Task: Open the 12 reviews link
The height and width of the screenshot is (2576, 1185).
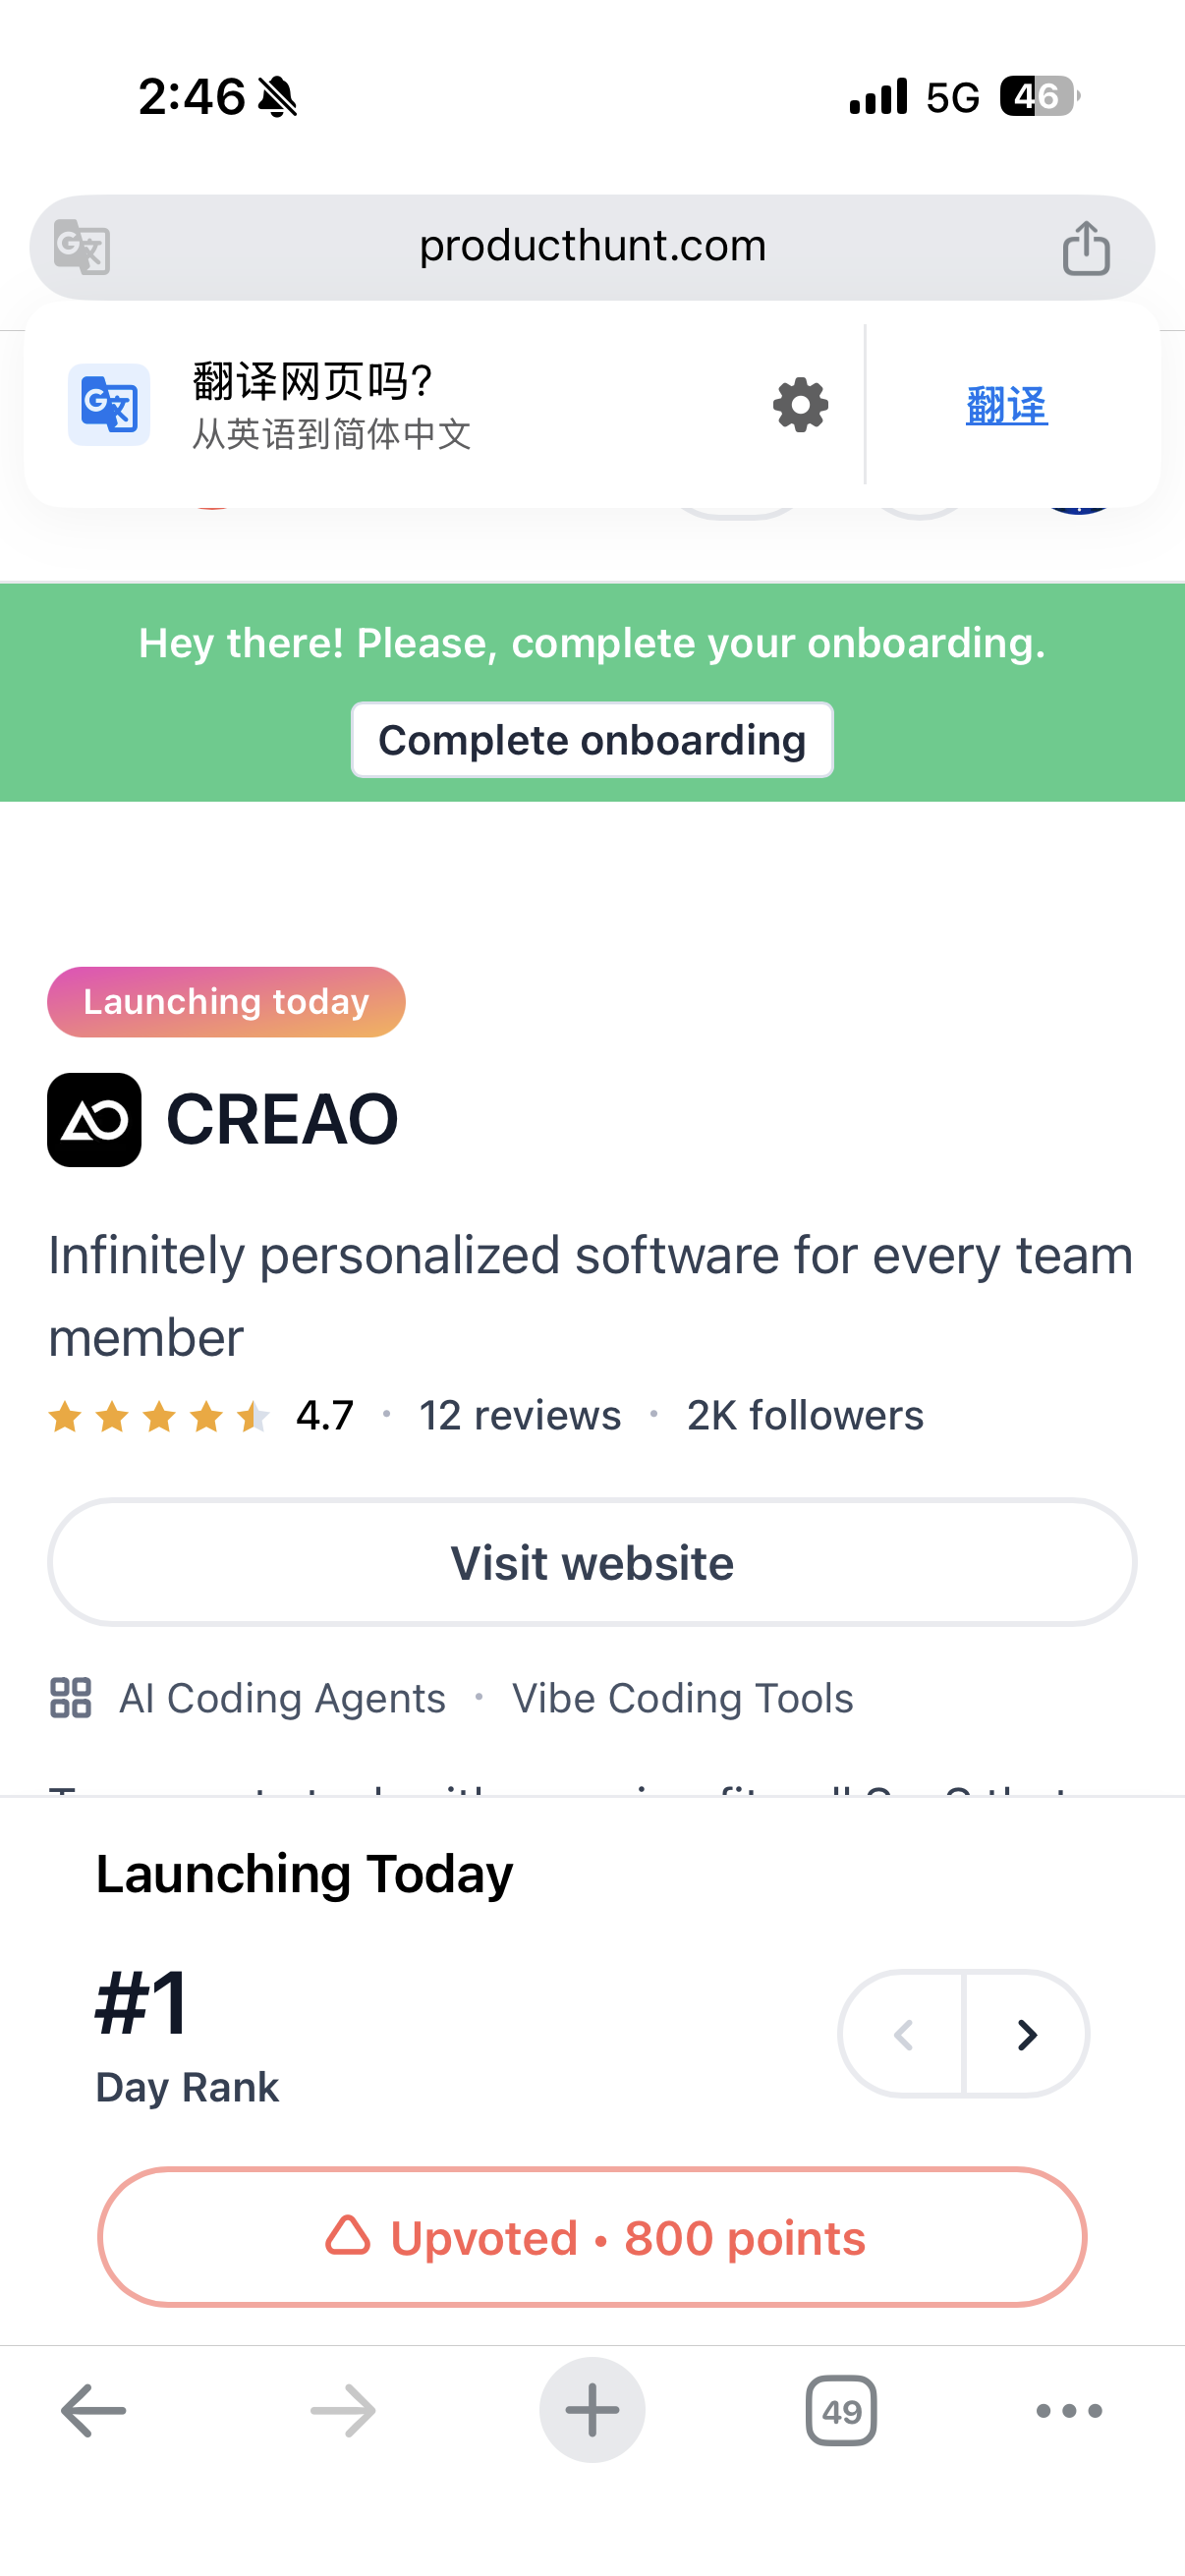Action: 520,1415
